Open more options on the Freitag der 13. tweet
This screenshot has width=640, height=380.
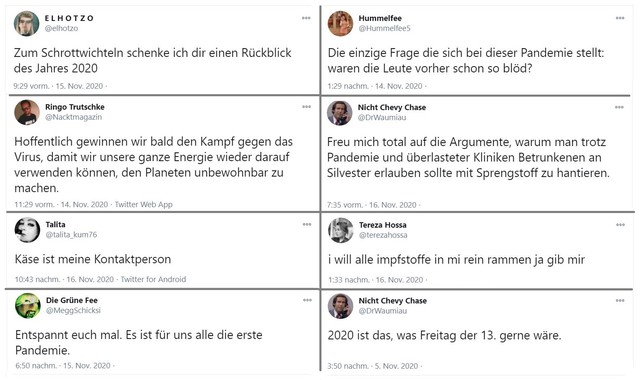click(620, 301)
